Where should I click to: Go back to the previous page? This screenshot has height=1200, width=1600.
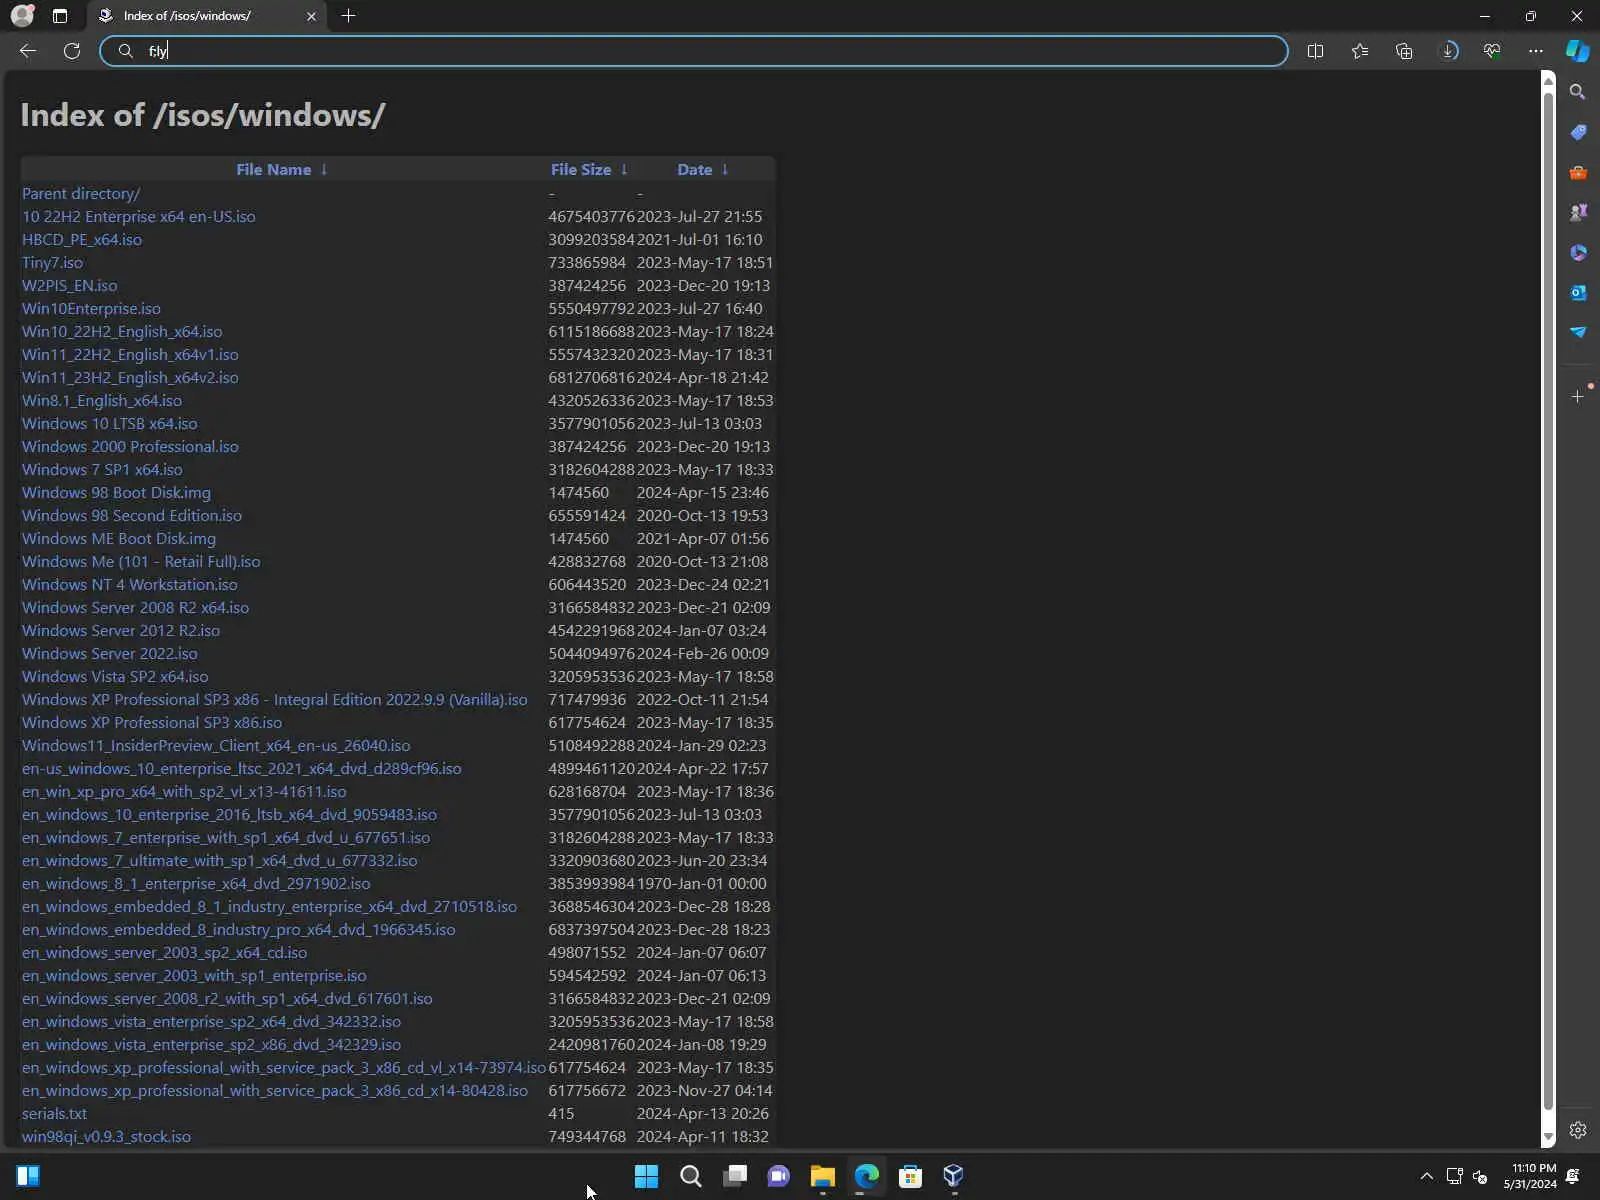[28, 51]
